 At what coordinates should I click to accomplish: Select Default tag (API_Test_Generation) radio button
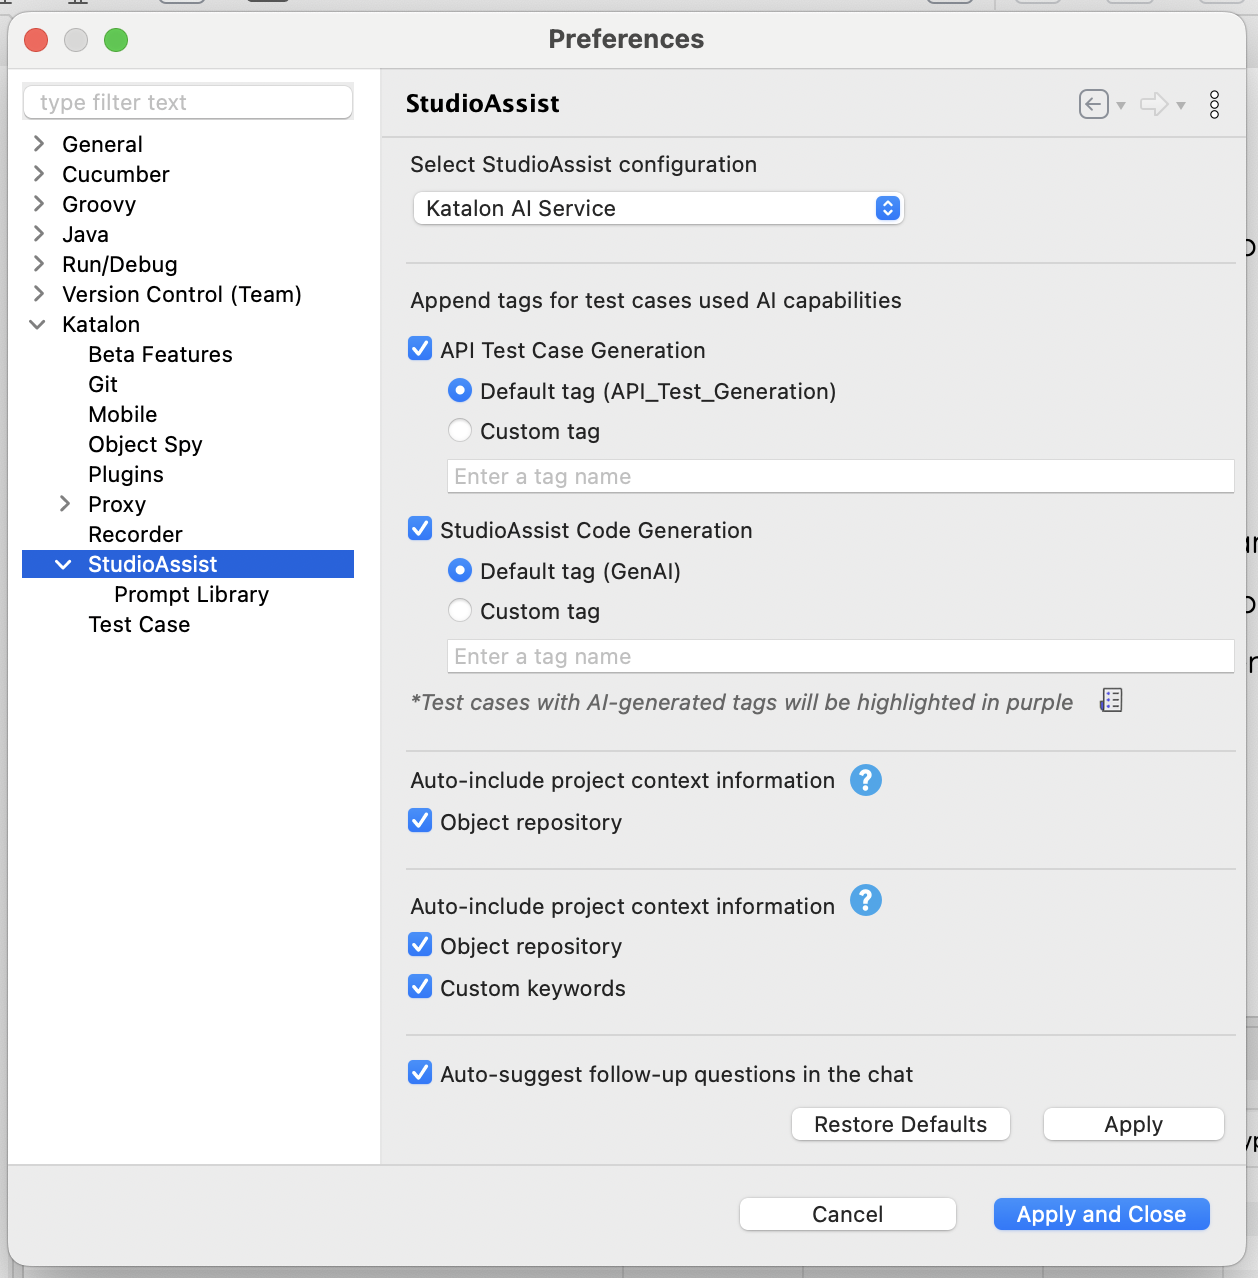tap(460, 390)
